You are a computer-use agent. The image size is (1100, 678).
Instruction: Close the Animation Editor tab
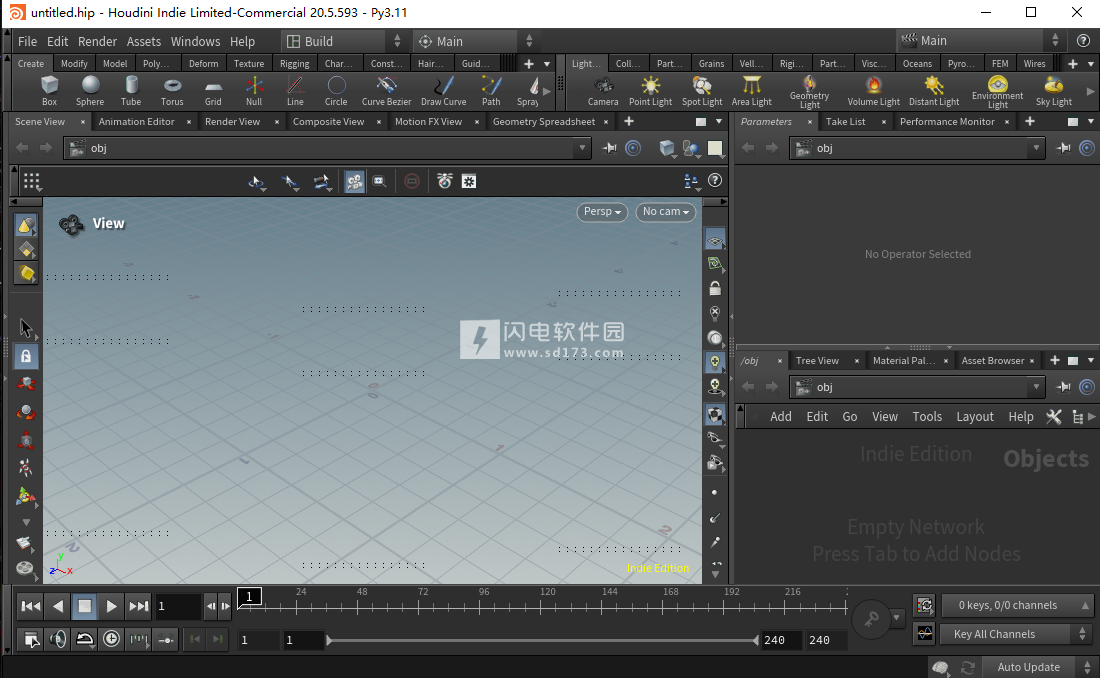coord(189,121)
